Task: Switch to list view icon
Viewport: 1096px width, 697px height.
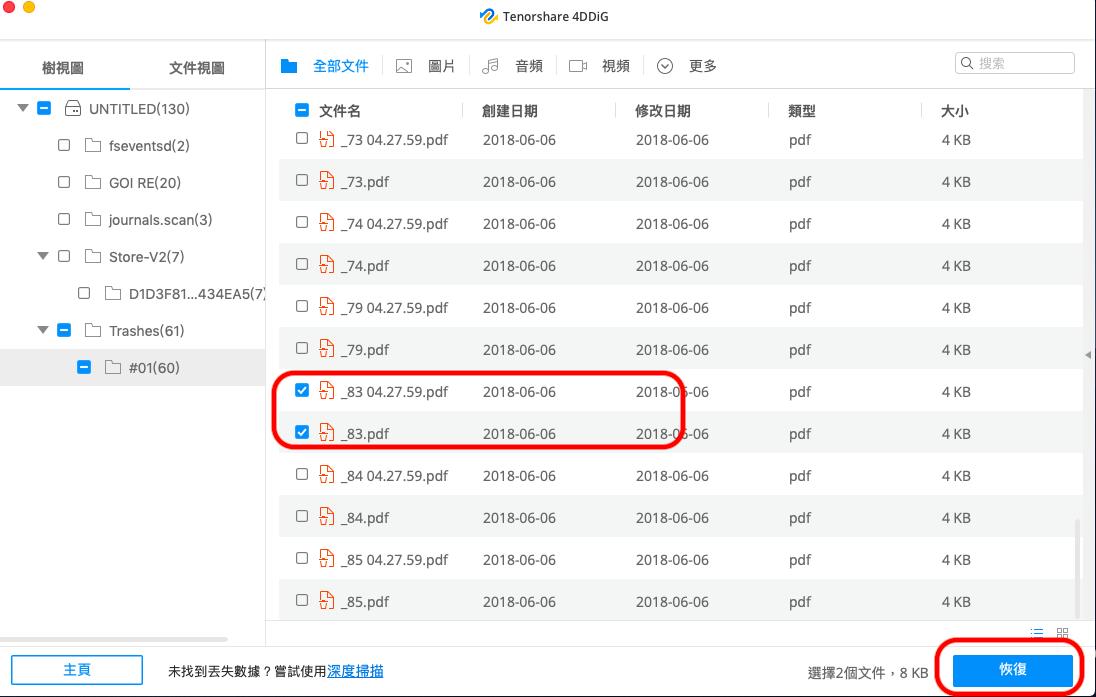Action: pyautogui.click(x=1037, y=633)
